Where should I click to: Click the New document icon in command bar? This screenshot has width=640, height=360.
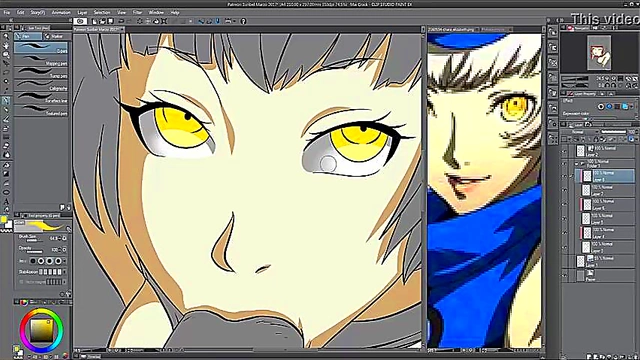[95, 21]
